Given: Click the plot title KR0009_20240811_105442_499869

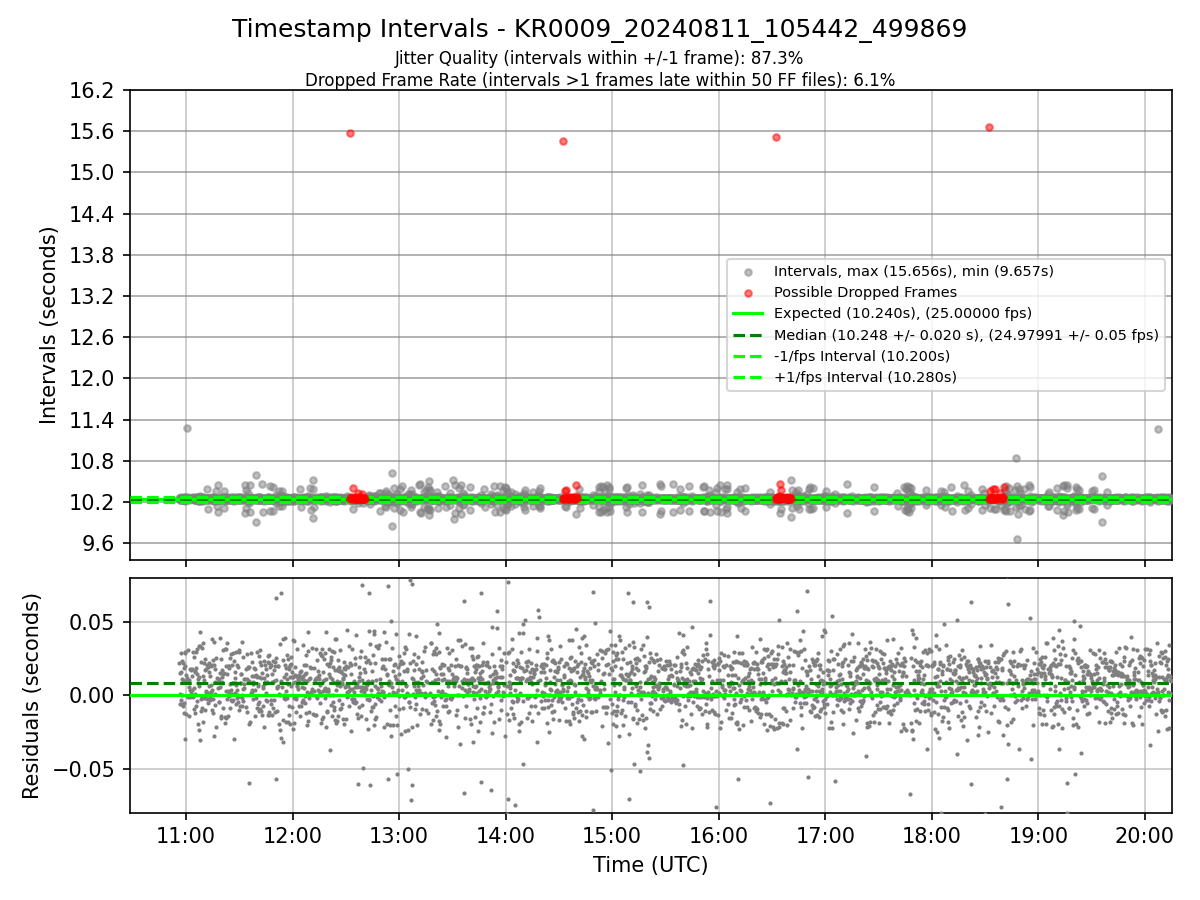Looking at the screenshot, I should point(599,29).
